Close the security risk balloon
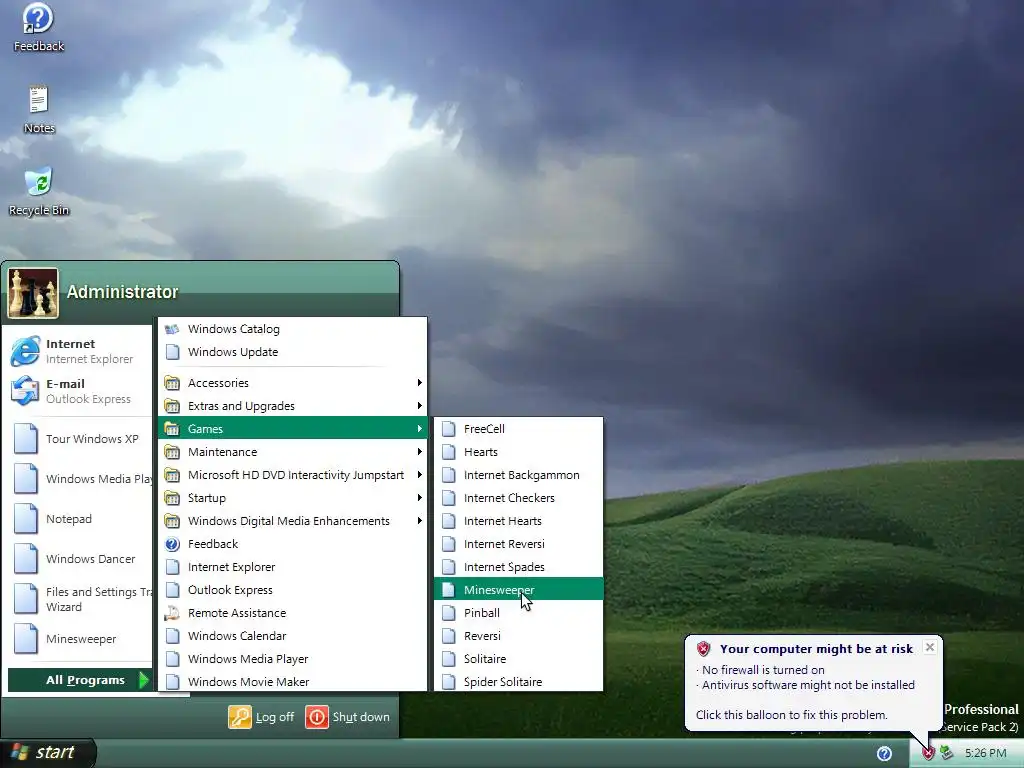This screenshot has width=1024, height=768. point(930,647)
